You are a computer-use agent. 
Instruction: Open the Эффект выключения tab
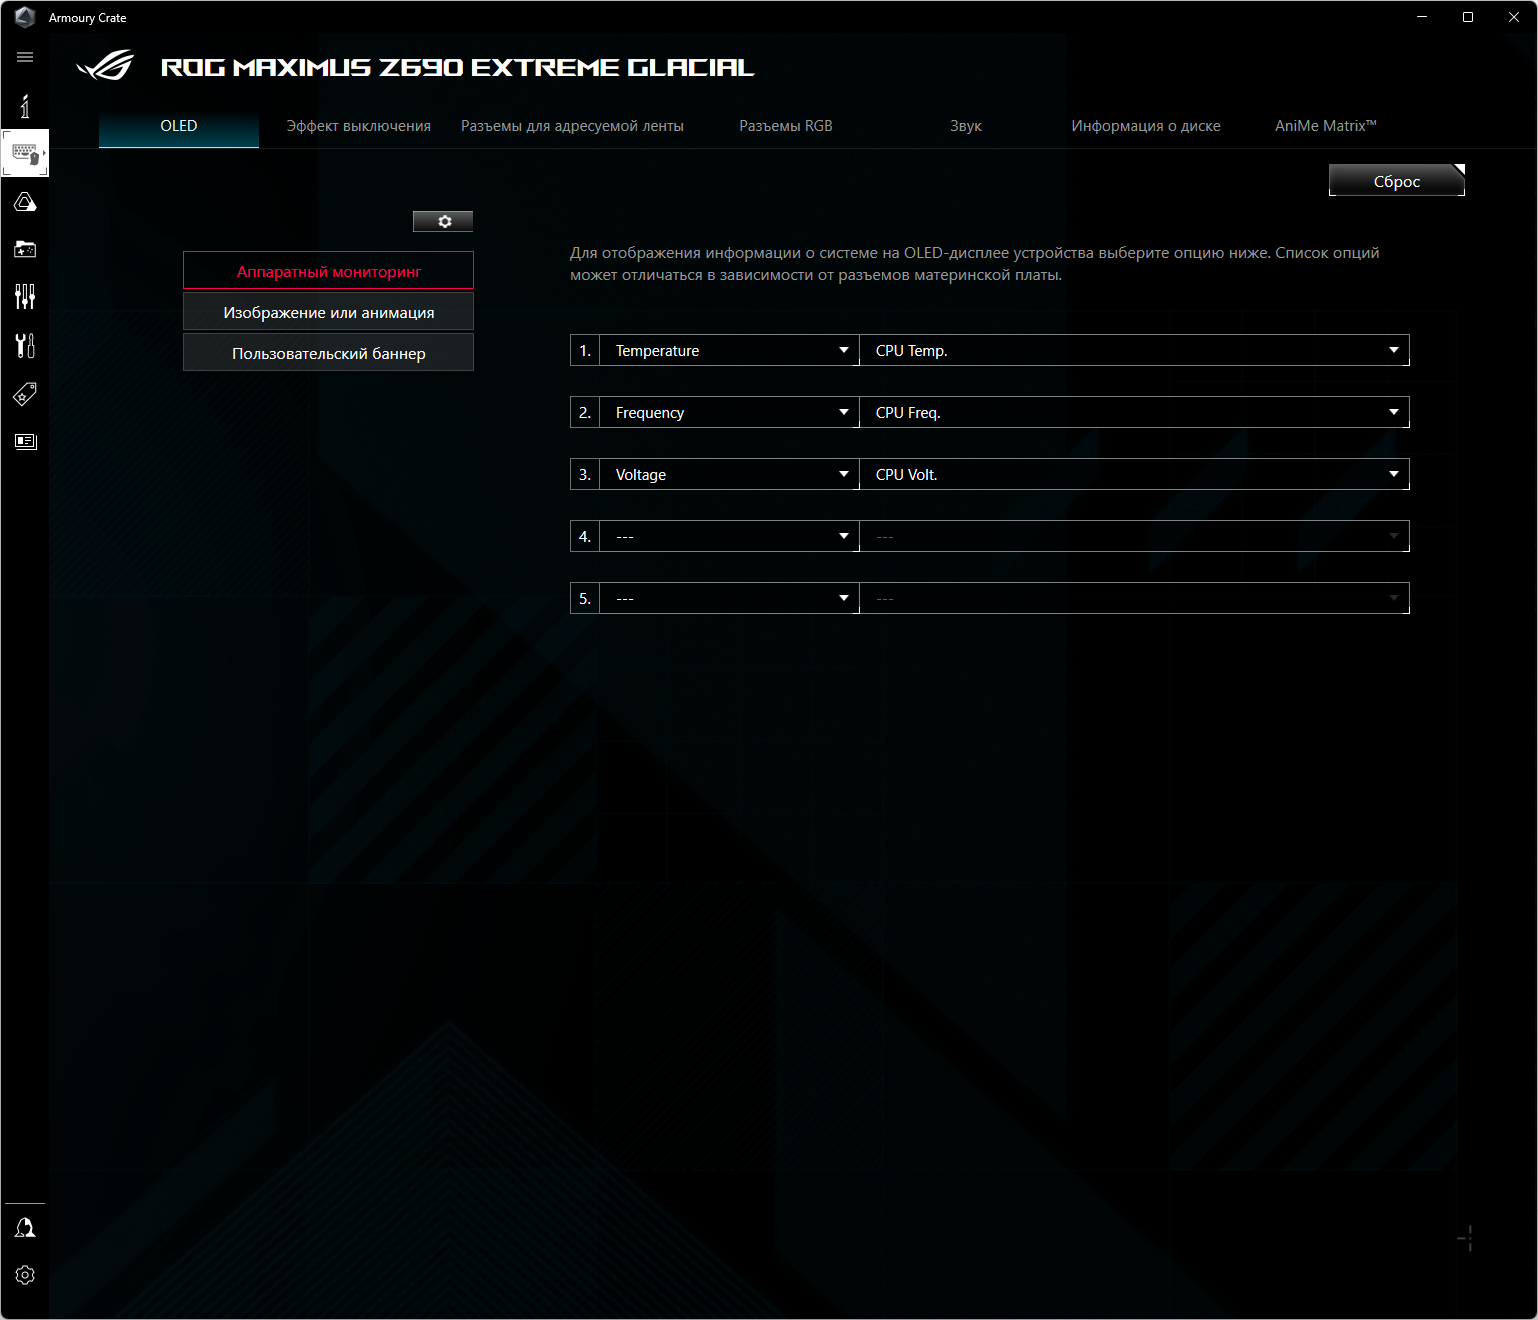coord(359,126)
